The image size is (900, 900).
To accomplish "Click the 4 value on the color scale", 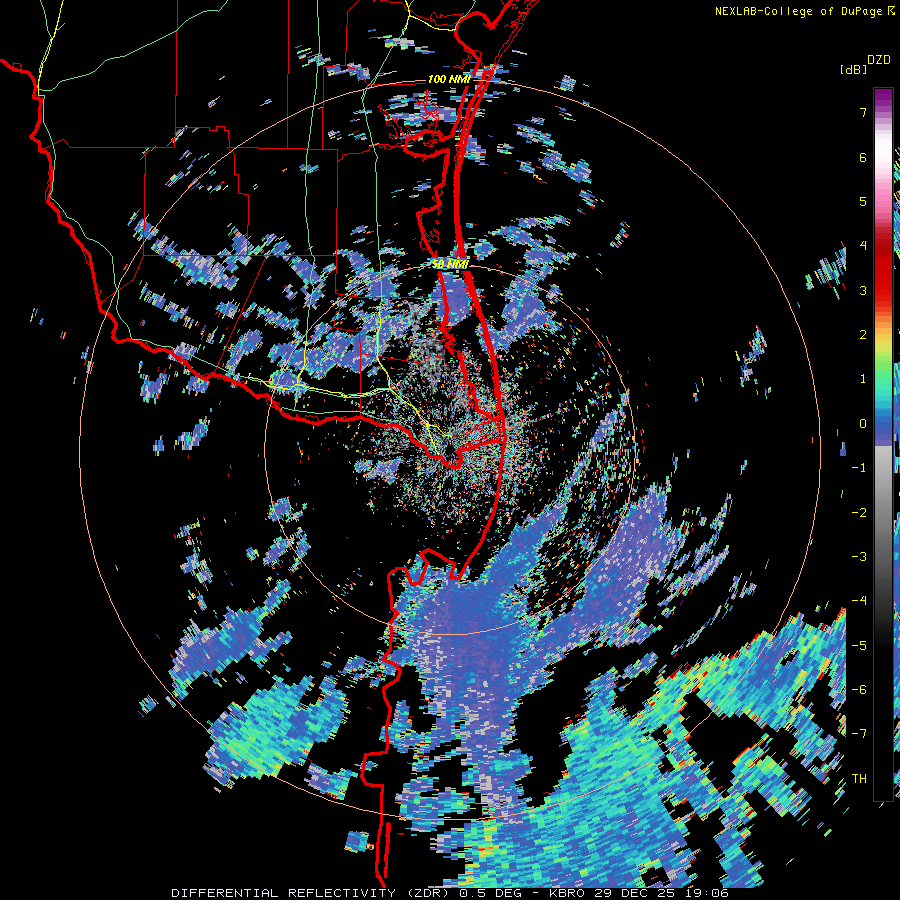I will coord(863,246).
